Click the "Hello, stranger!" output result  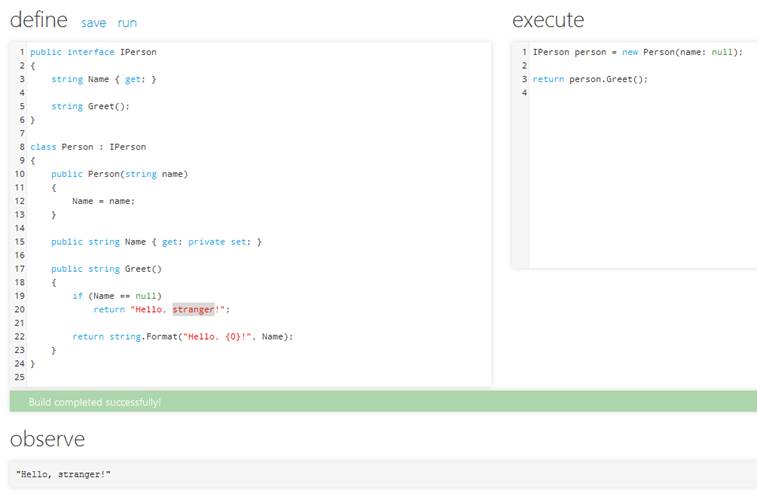point(64,473)
